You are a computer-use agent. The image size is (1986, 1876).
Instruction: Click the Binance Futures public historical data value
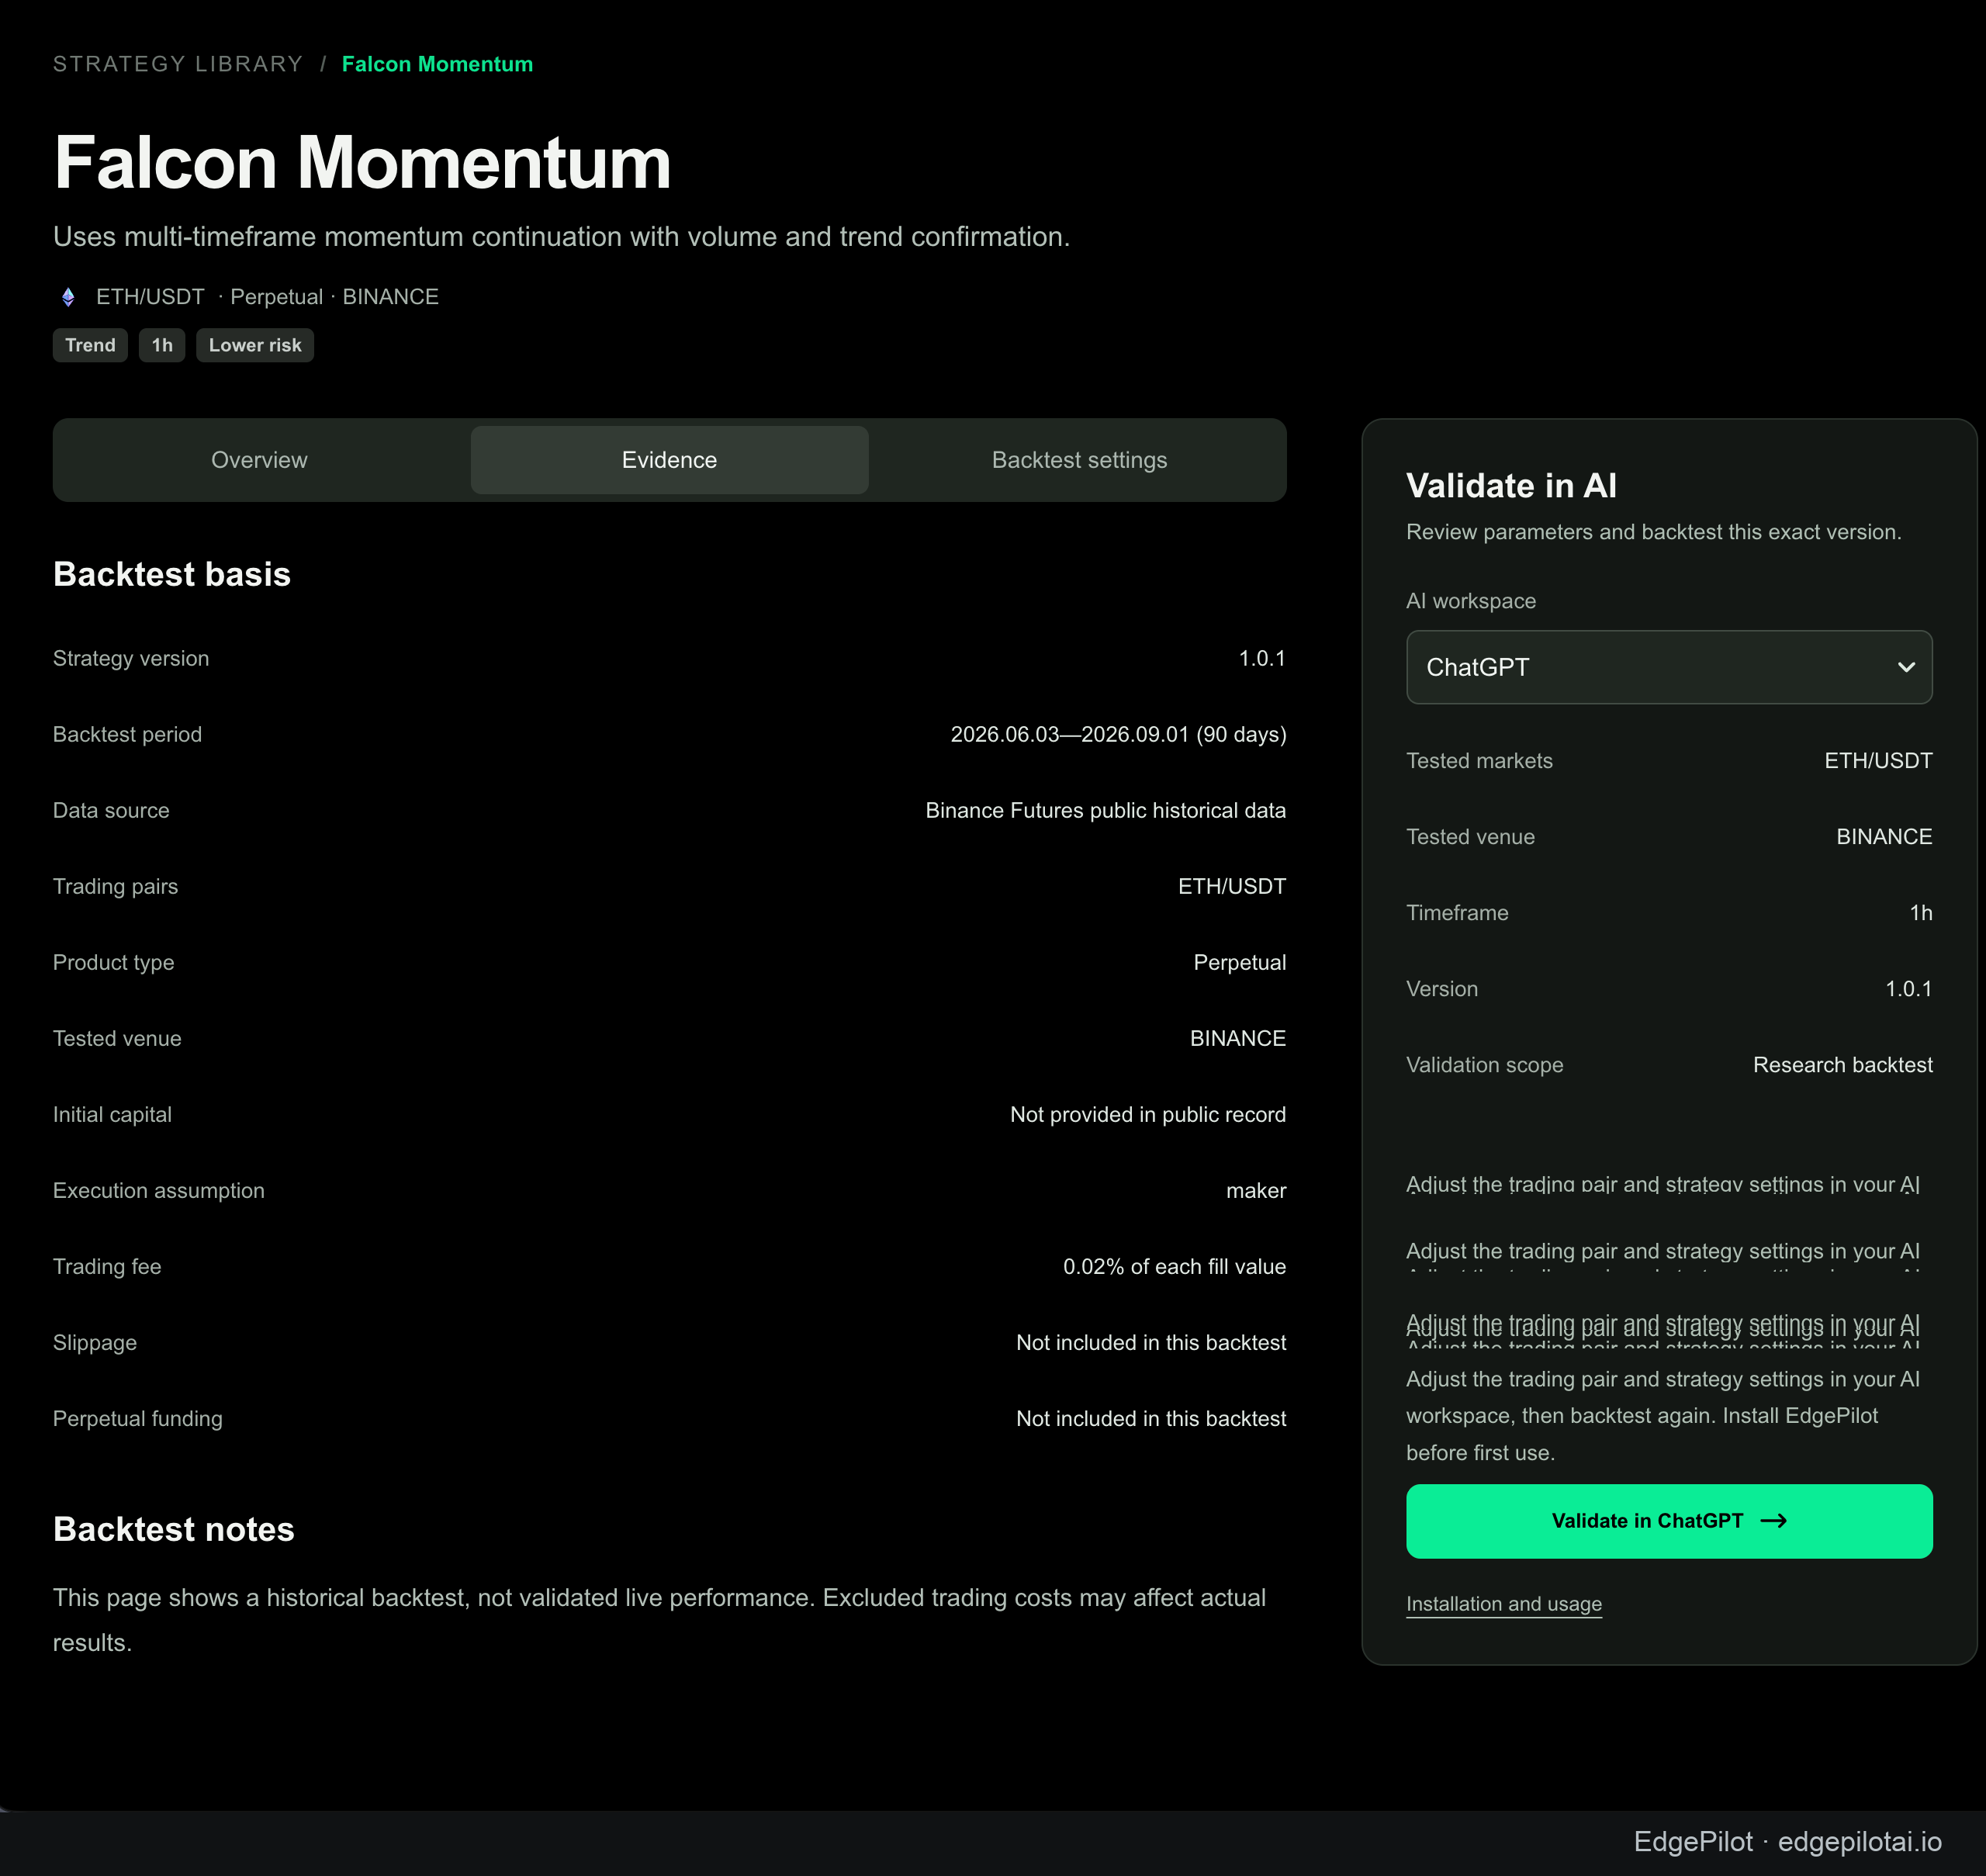[1105, 810]
